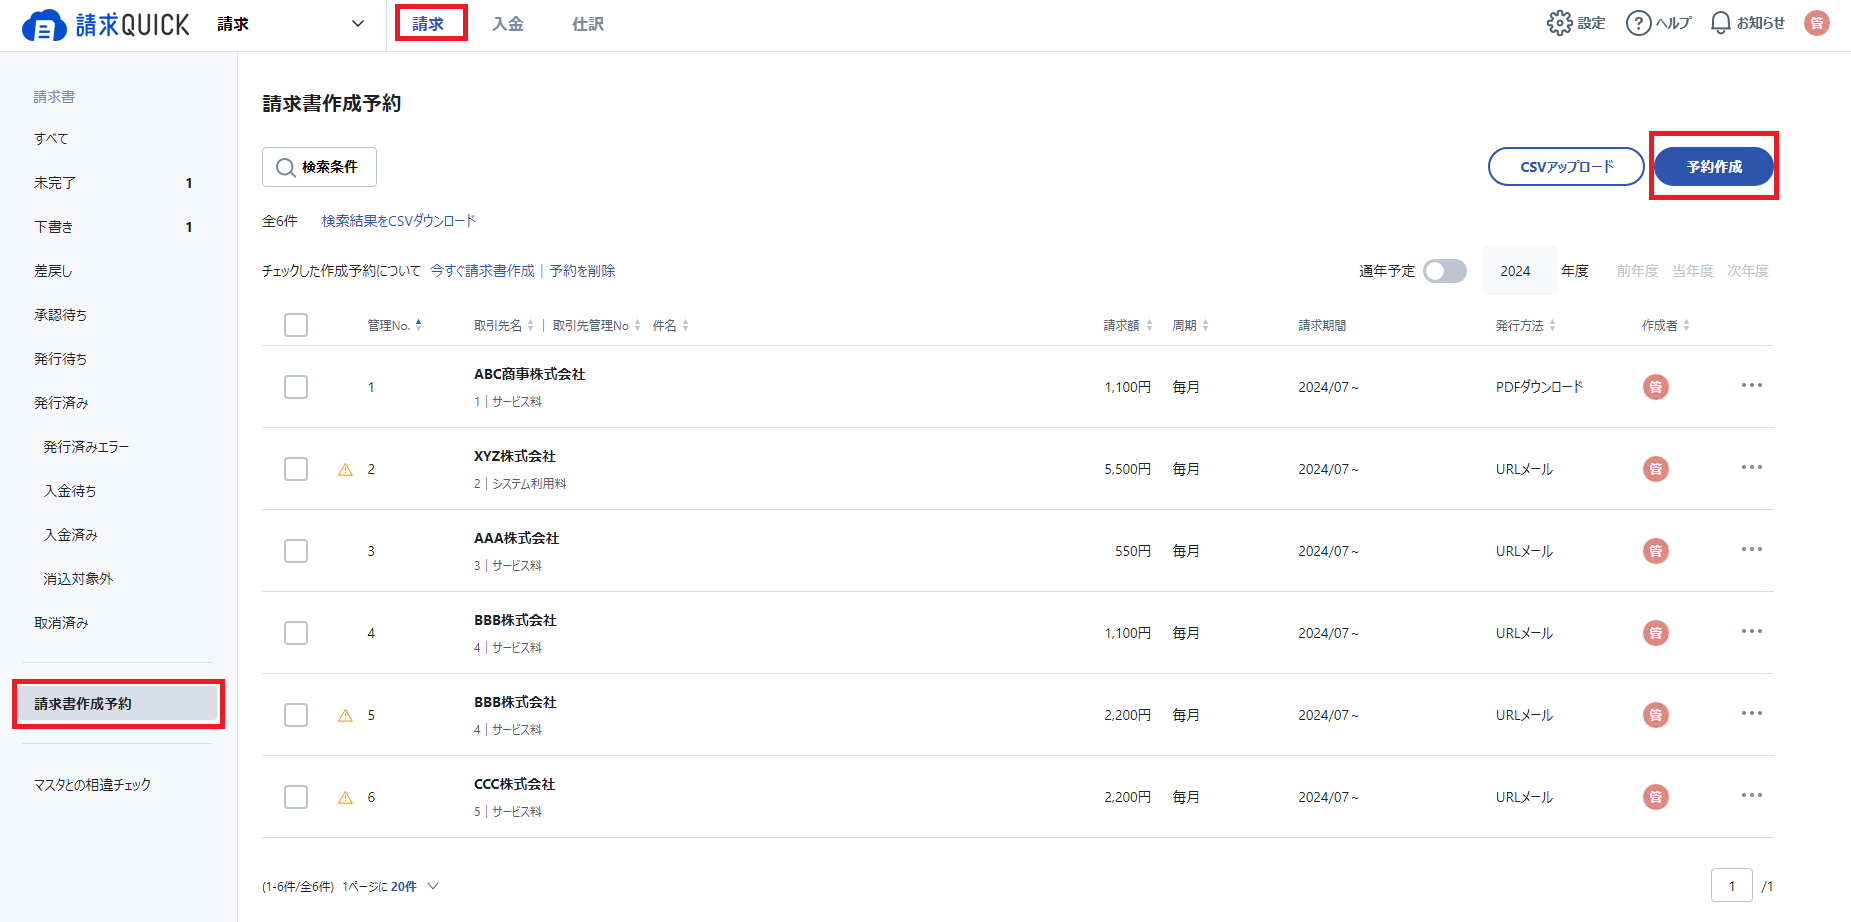Click the magnifier icon for 検索条件
1851x922 pixels.
coord(285,167)
